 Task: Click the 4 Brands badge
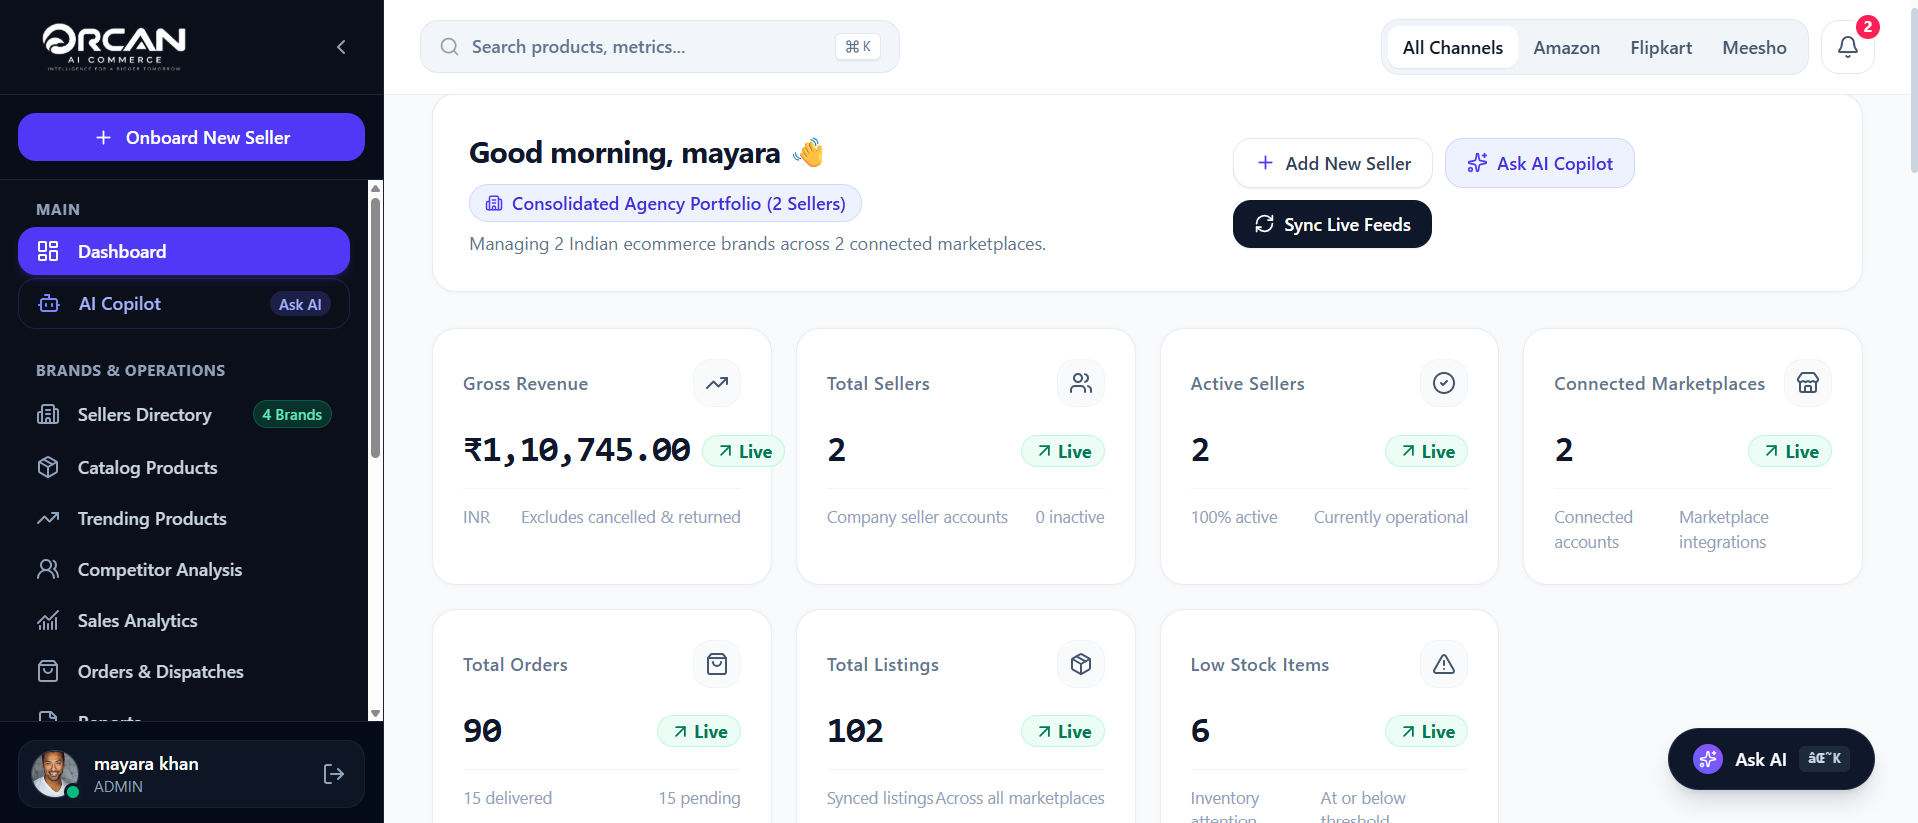[x=292, y=414]
